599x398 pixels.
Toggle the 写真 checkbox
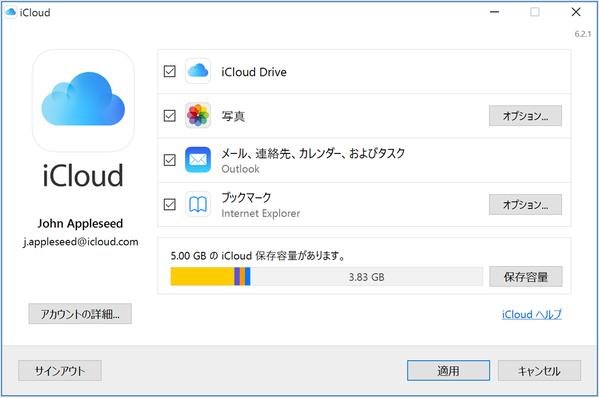(170, 115)
